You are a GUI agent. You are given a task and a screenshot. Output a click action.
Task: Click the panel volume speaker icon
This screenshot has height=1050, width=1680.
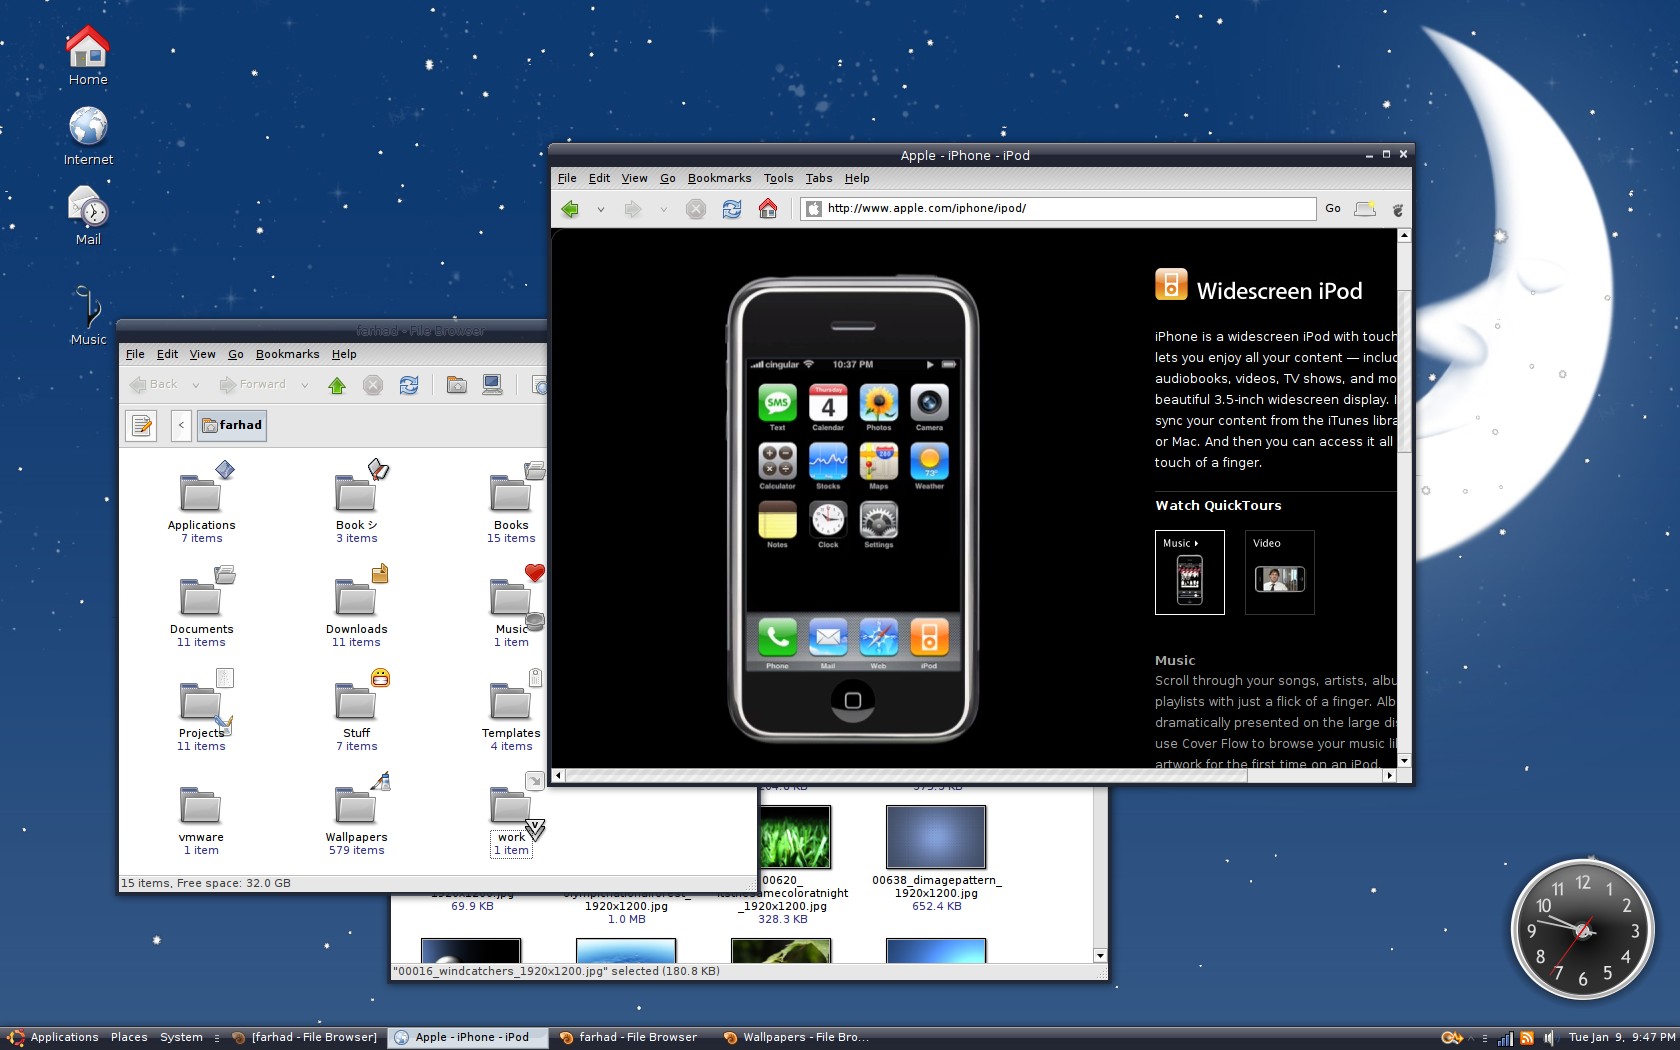click(1548, 1038)
